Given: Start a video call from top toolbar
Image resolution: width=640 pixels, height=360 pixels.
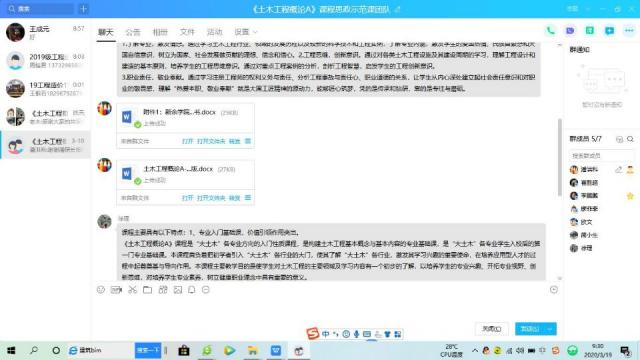Looking at the screenshot, I should (x=570, y=31).
